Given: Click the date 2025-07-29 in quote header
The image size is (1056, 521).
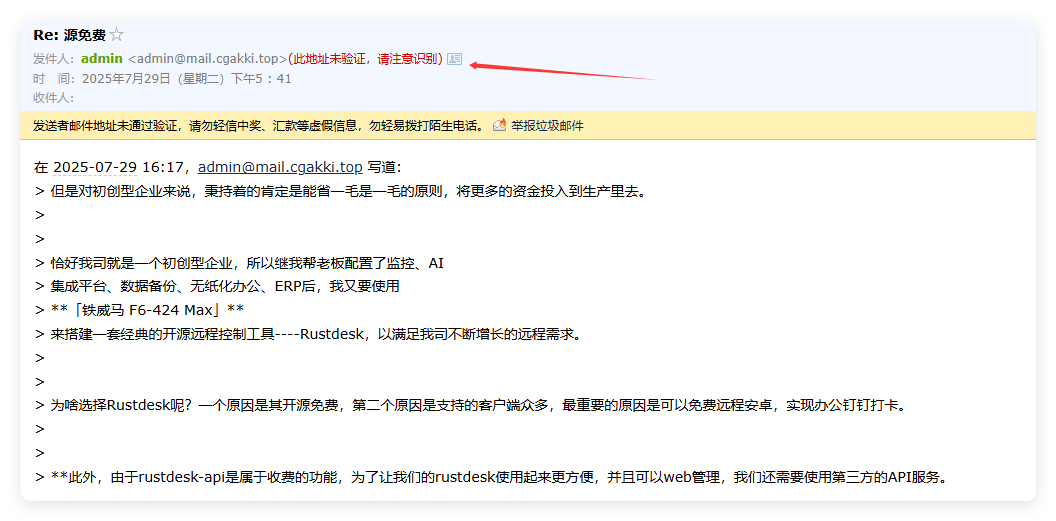Looking at the screenshot, I should click(x=95, y=167).
